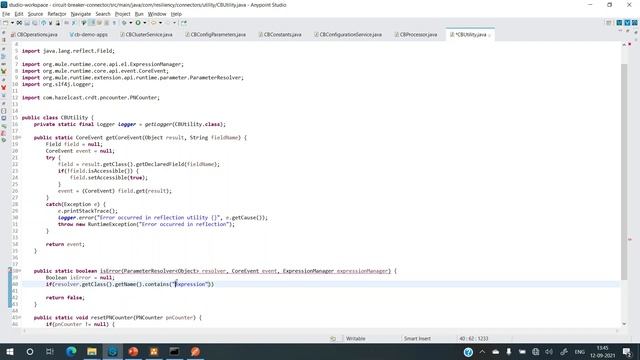
Task: Open the Project menu
Action: [122, 14]
